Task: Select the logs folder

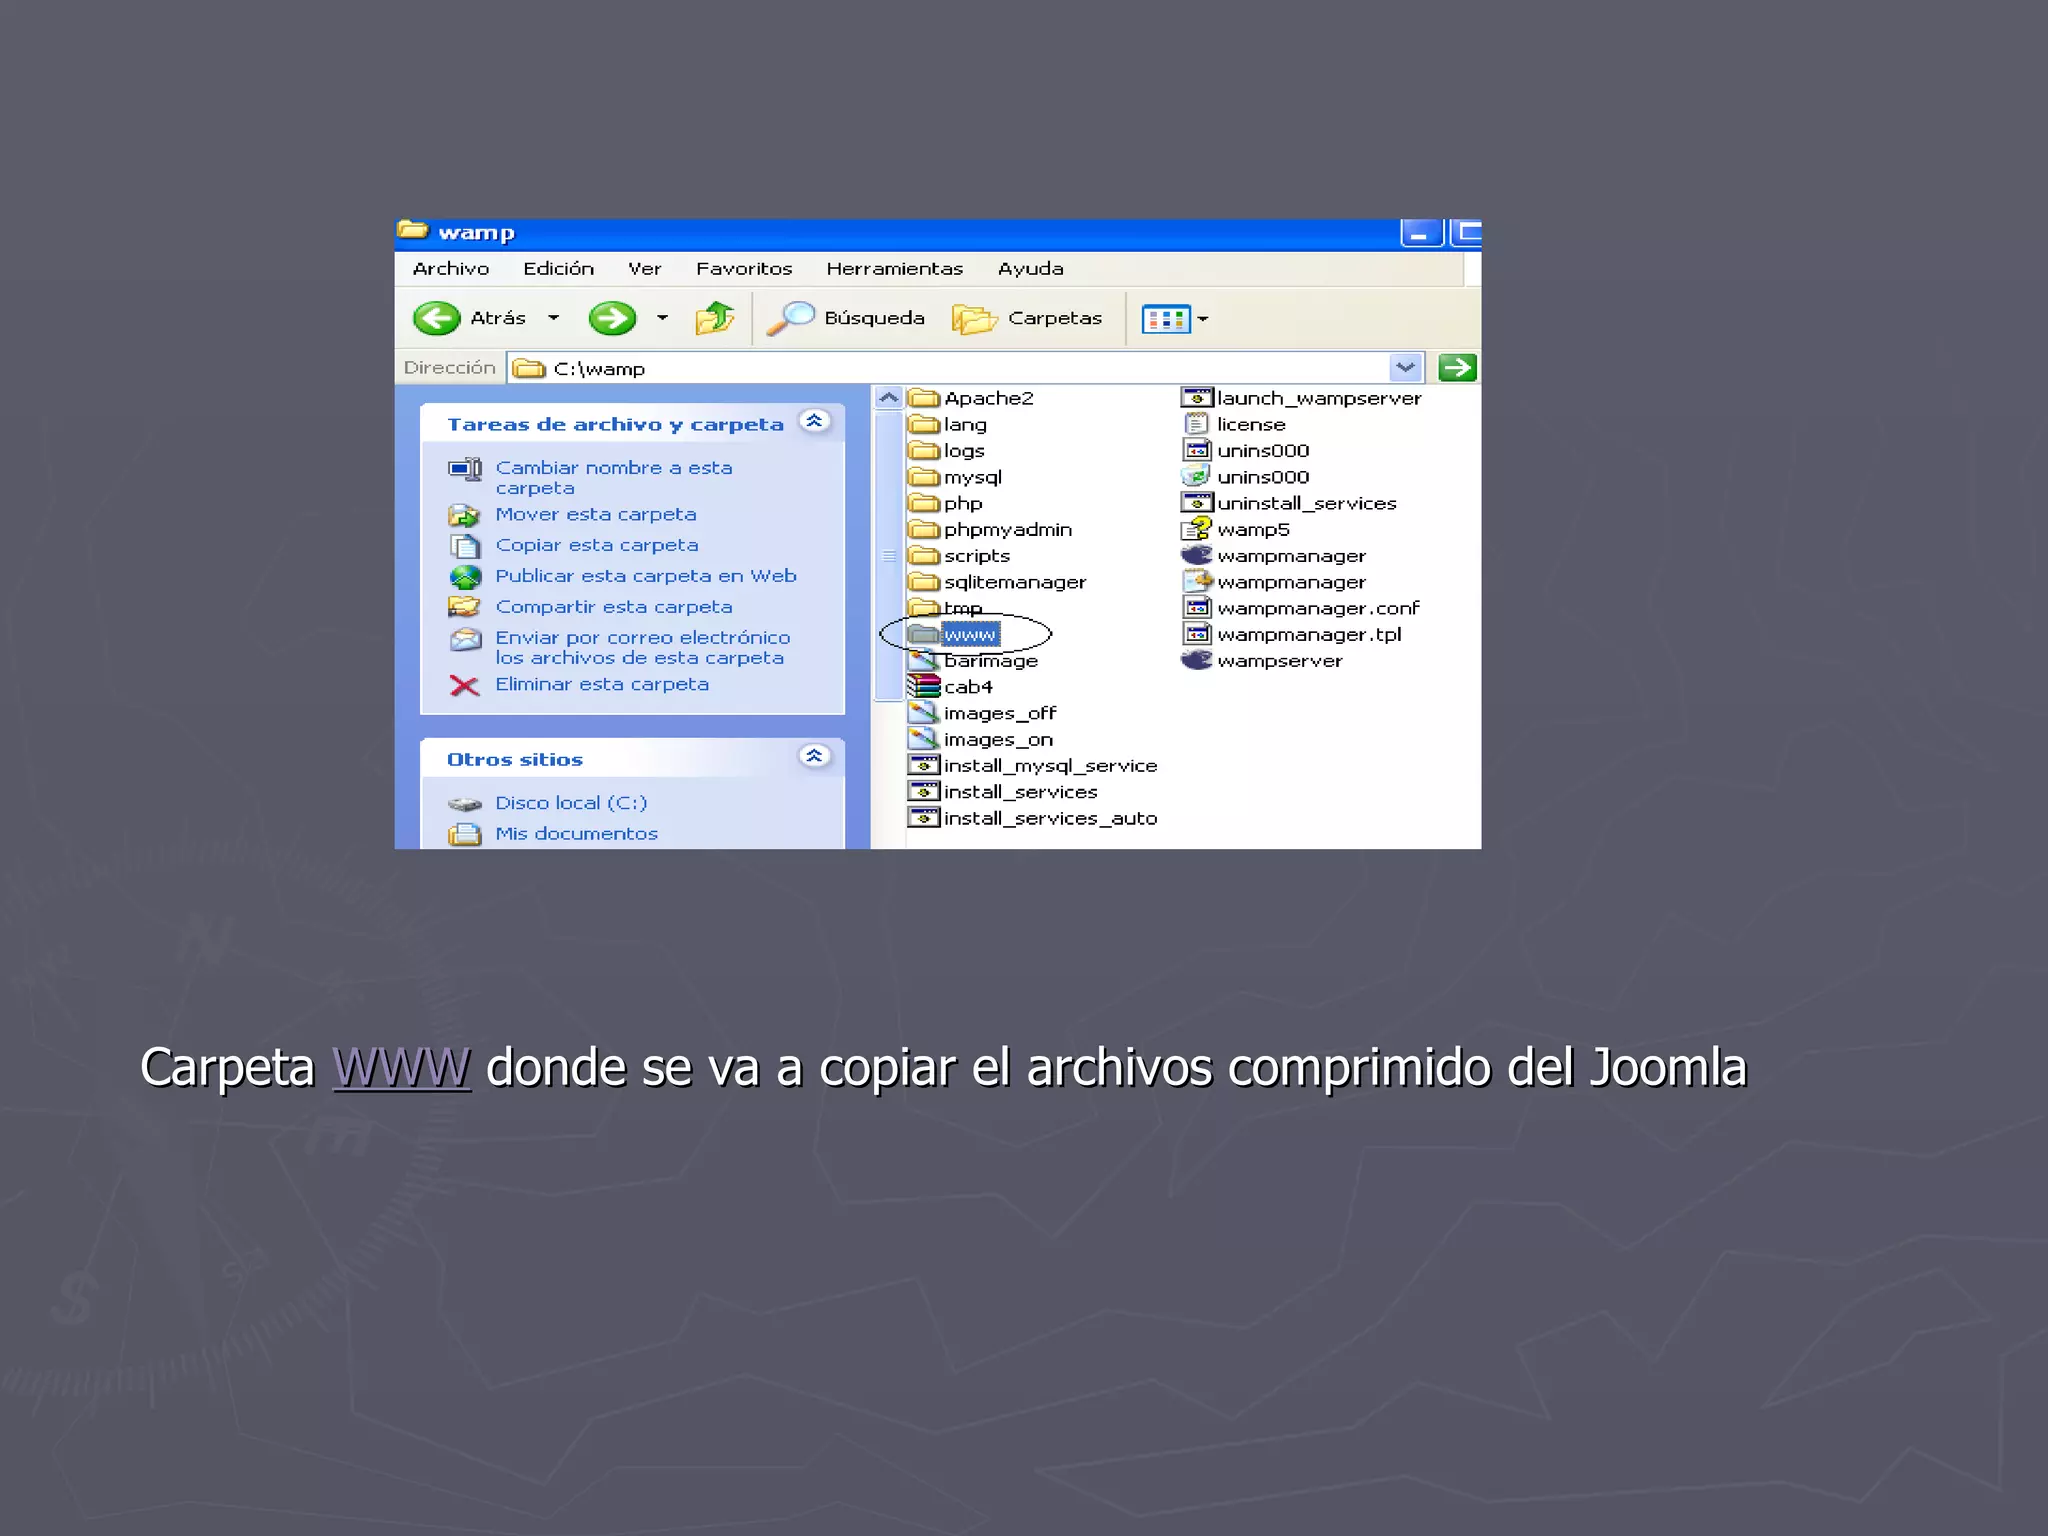Action: [x=946, y=450]
